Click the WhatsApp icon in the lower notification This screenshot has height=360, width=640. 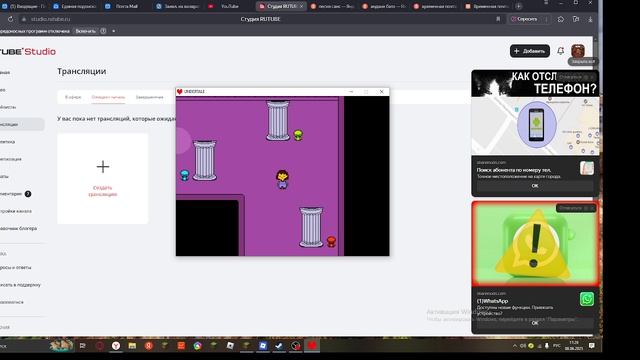[587, 299]
